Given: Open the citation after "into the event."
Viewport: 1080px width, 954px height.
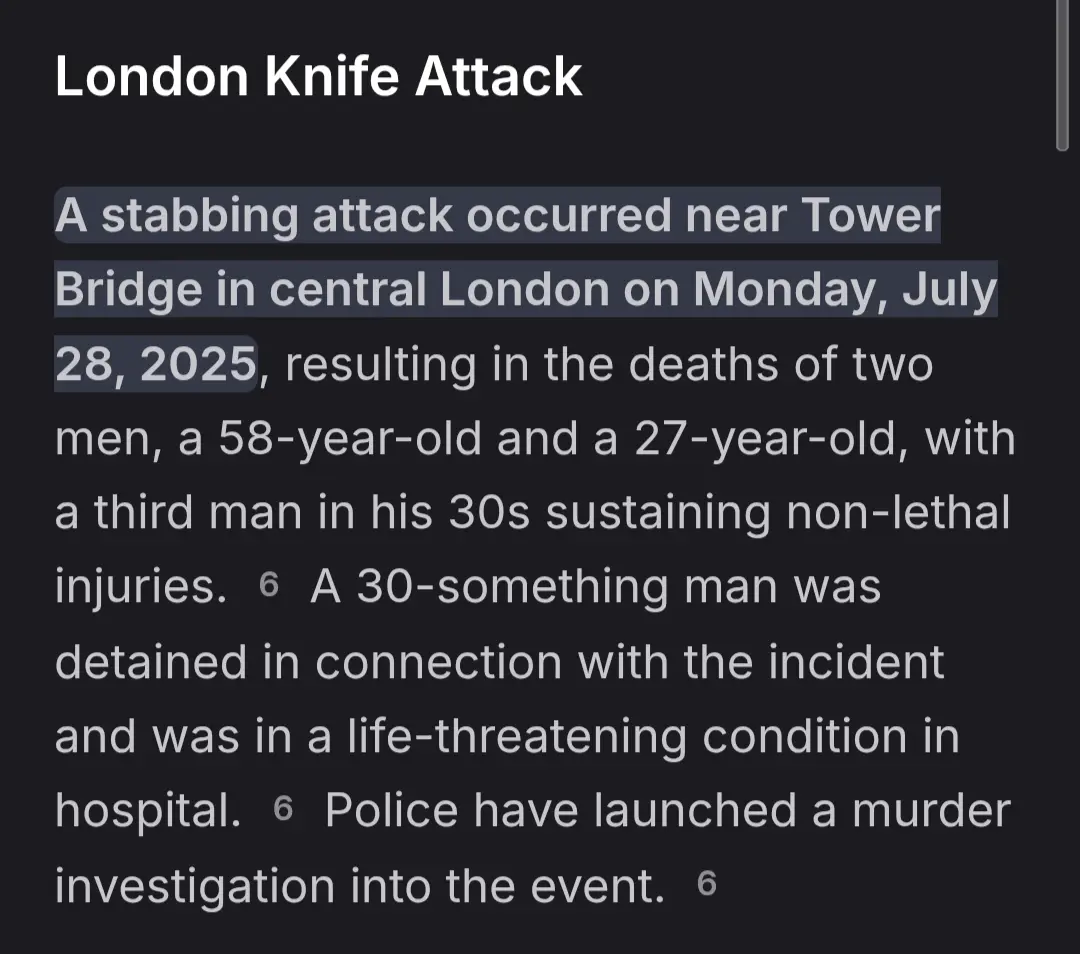Looking at the screenshot, I should click(x=706, y=884).
